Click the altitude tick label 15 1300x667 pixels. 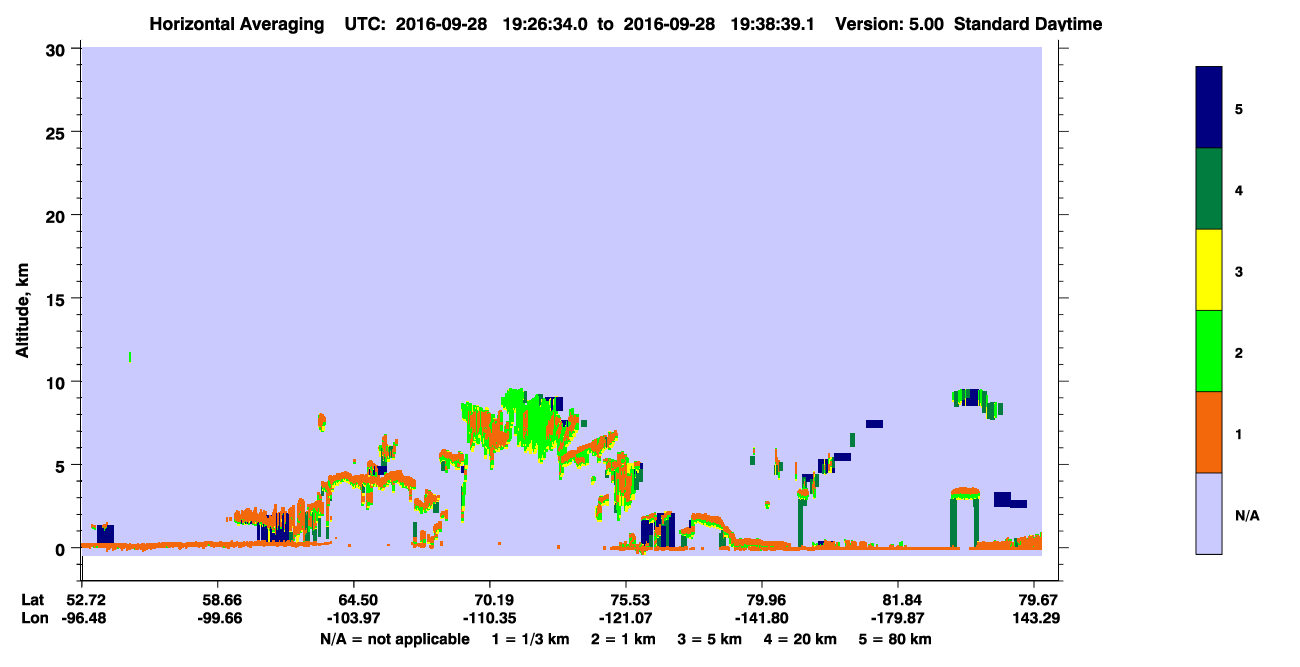point(56,298)
